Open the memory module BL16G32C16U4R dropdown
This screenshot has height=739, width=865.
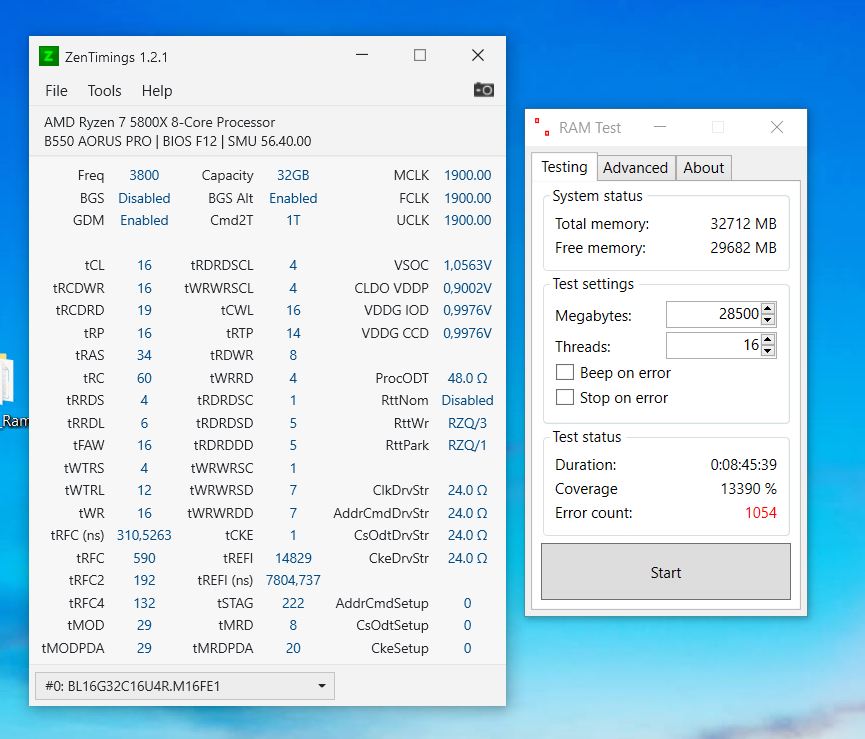[x=185, y=686]
